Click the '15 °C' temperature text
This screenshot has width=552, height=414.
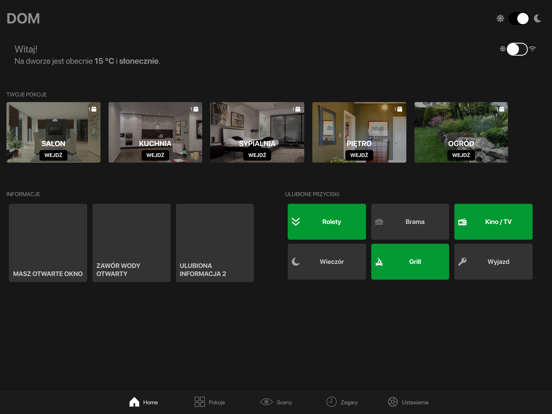pyautogui.click(x=104, y=61)
